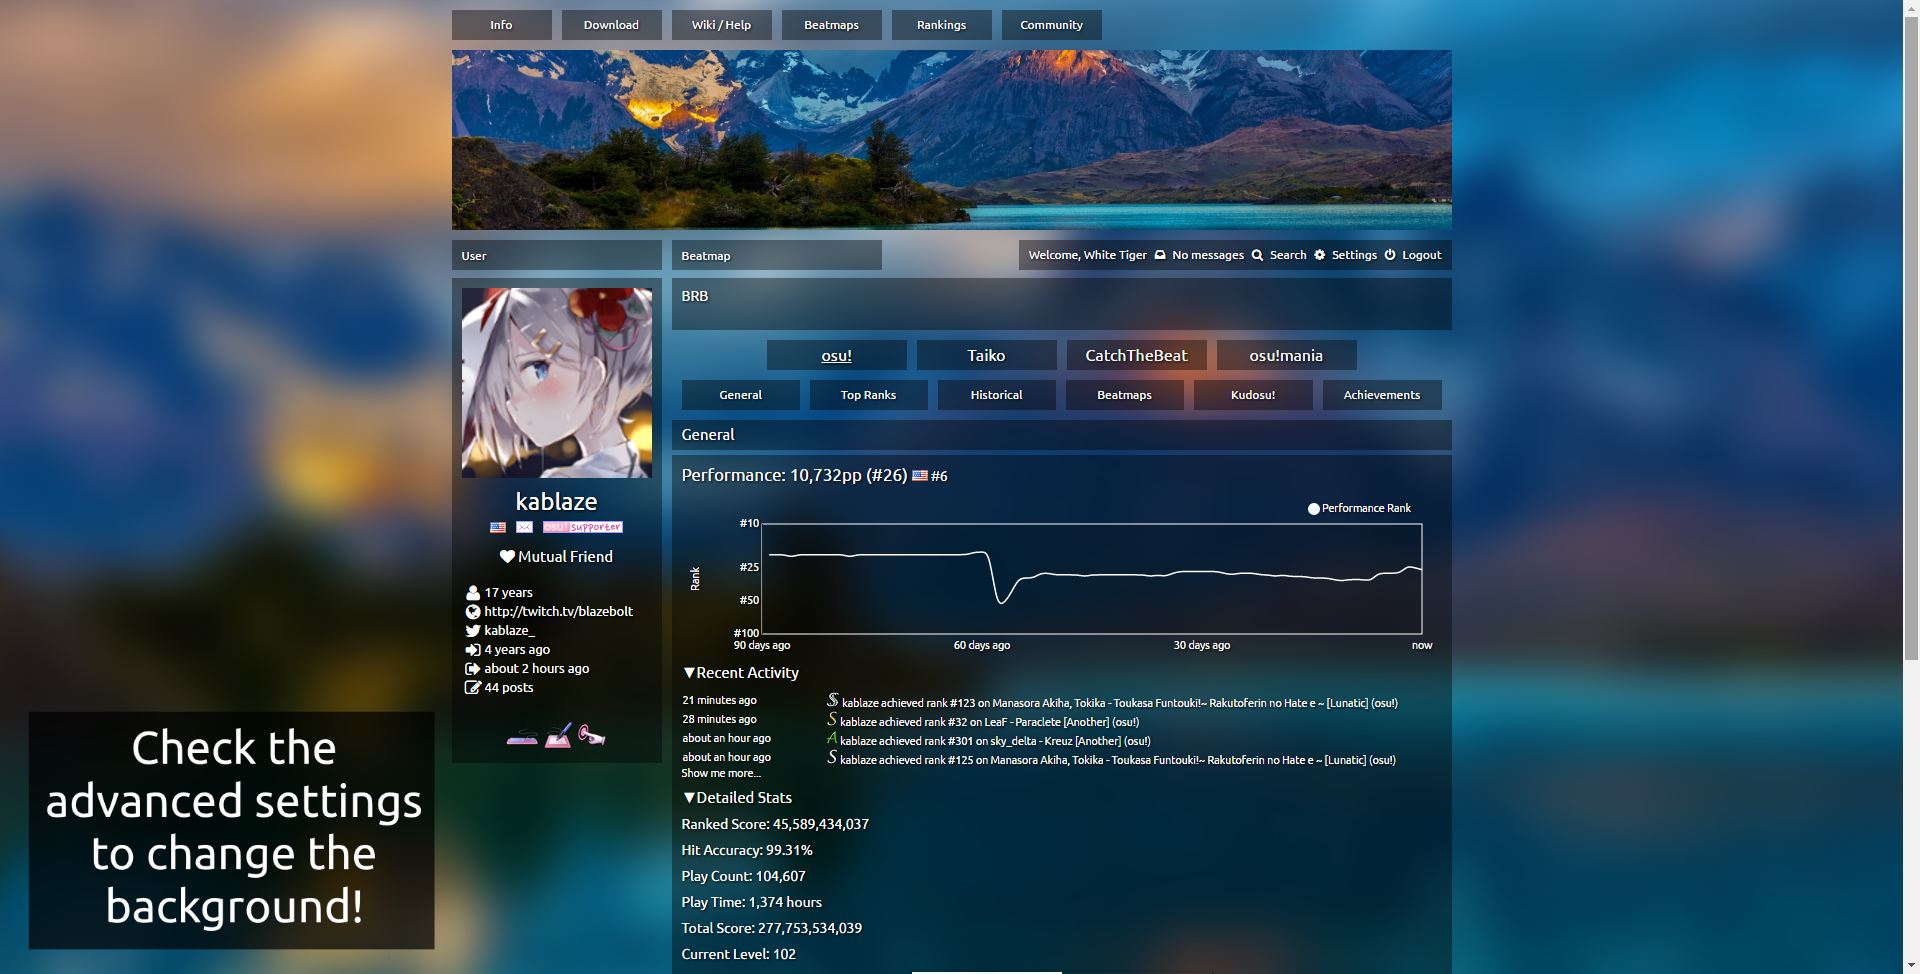The width and height of the screenshot is (1920, 974).
Task: Click the silver S rank icon for #123
Action: click(833, 701)
